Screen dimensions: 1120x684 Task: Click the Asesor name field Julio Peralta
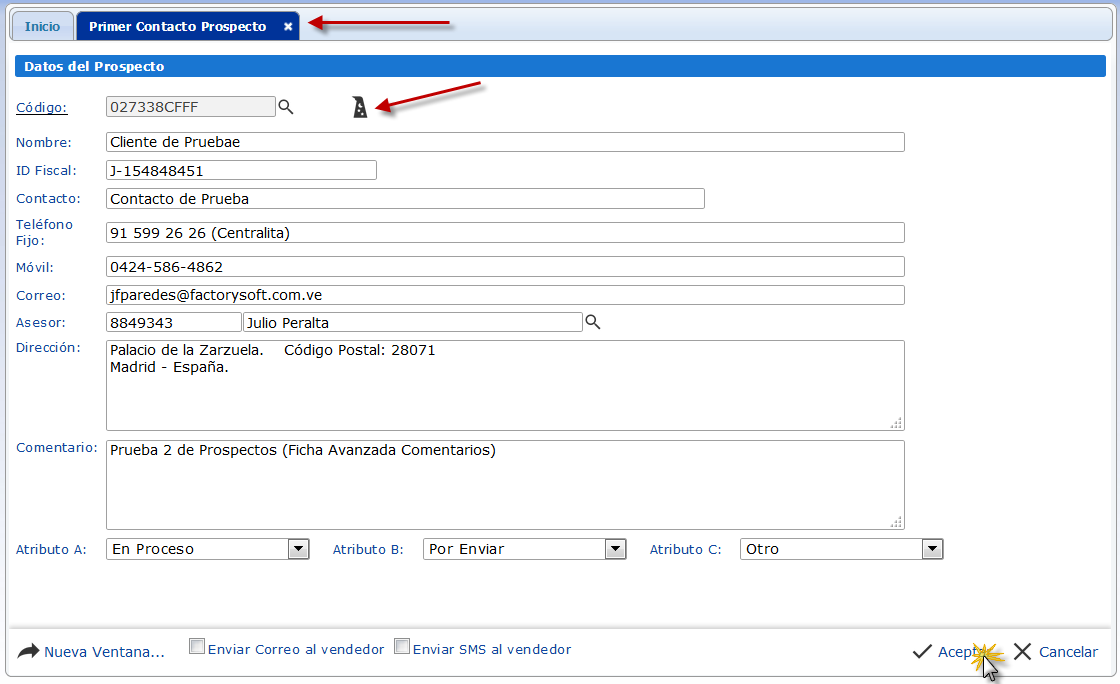(x=413, y=322)
